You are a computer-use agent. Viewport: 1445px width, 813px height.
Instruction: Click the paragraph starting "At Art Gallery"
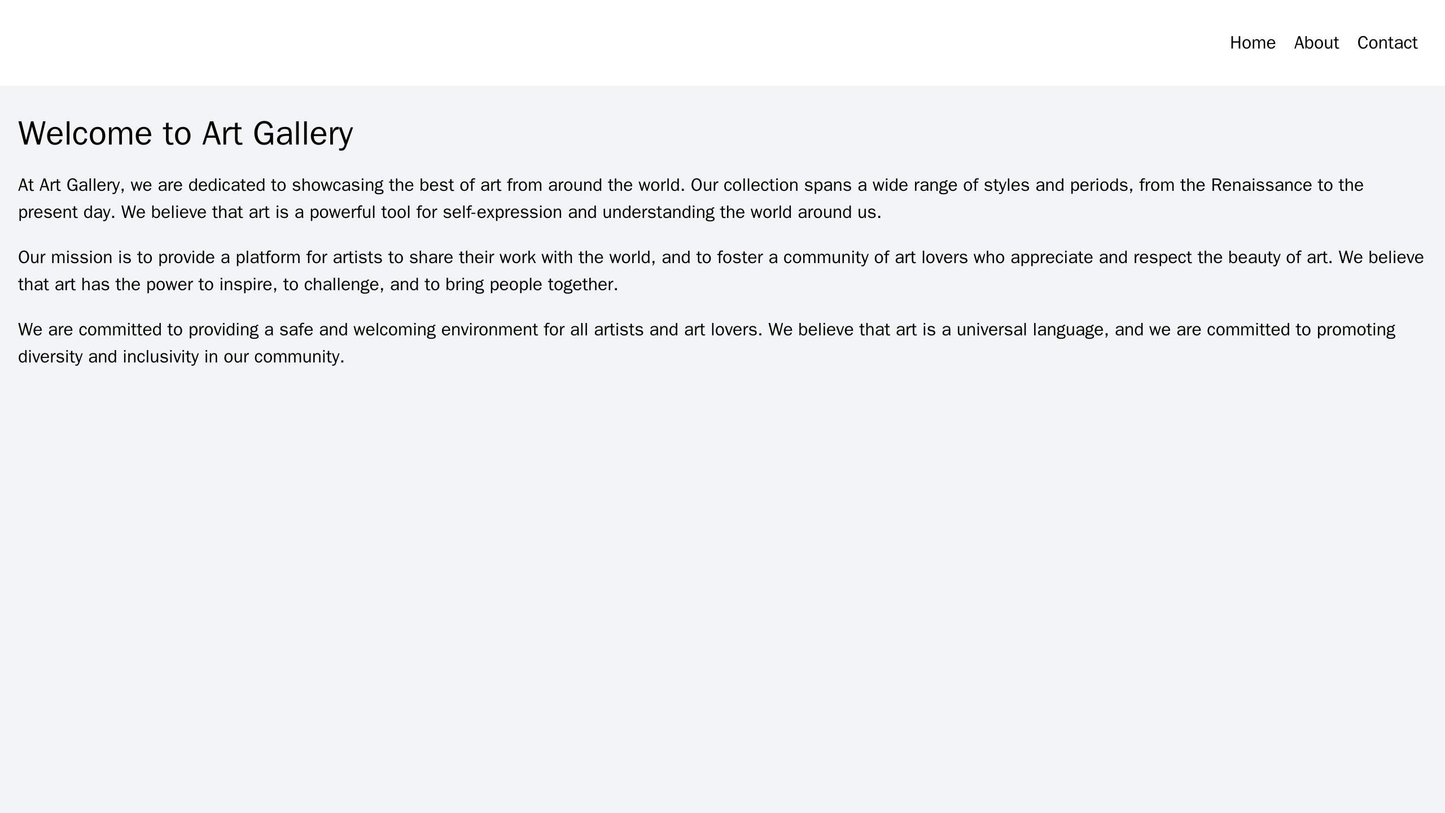point(690,198)
